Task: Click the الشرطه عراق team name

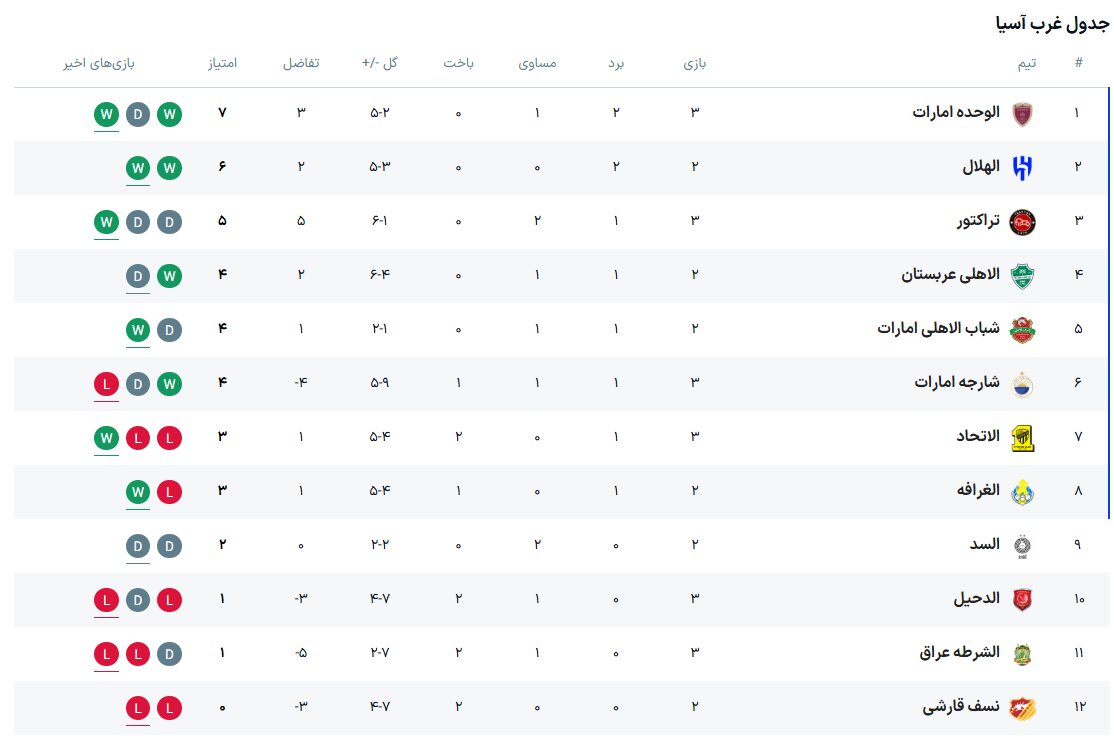Action: (x=959, y=653)
